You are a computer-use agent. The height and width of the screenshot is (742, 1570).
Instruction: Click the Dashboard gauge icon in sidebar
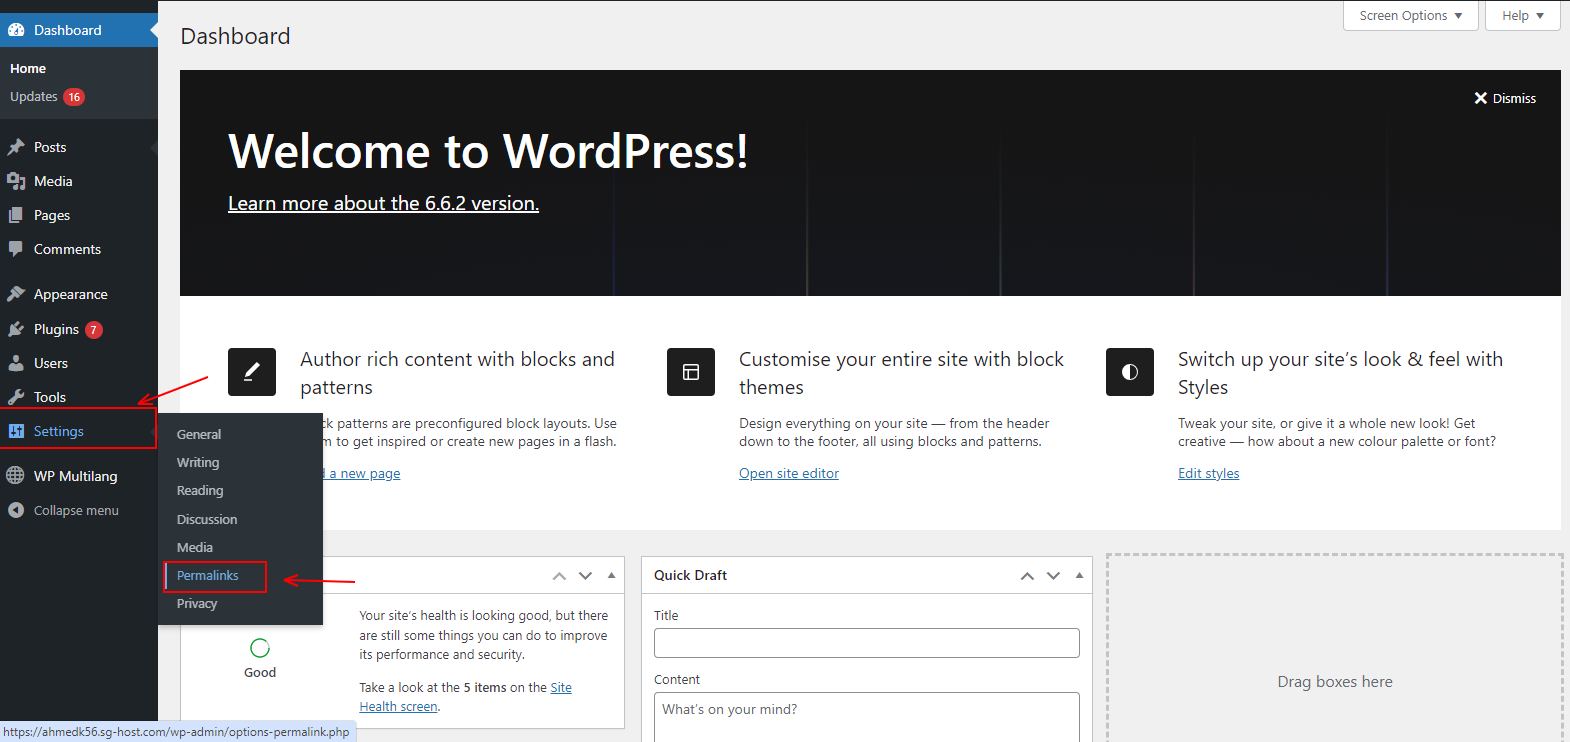click(x=16, y=30)
